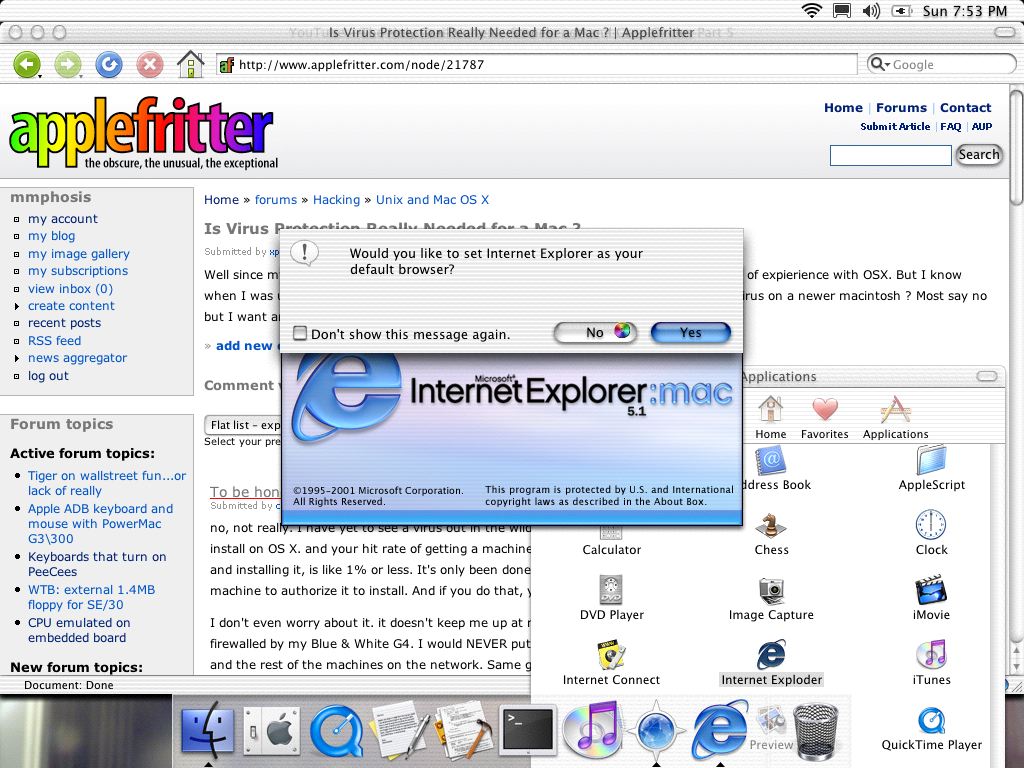Click the "log out" sidebar link
Screen dimensions: 1024x768
pyautogui.click(x=48, y=376)
